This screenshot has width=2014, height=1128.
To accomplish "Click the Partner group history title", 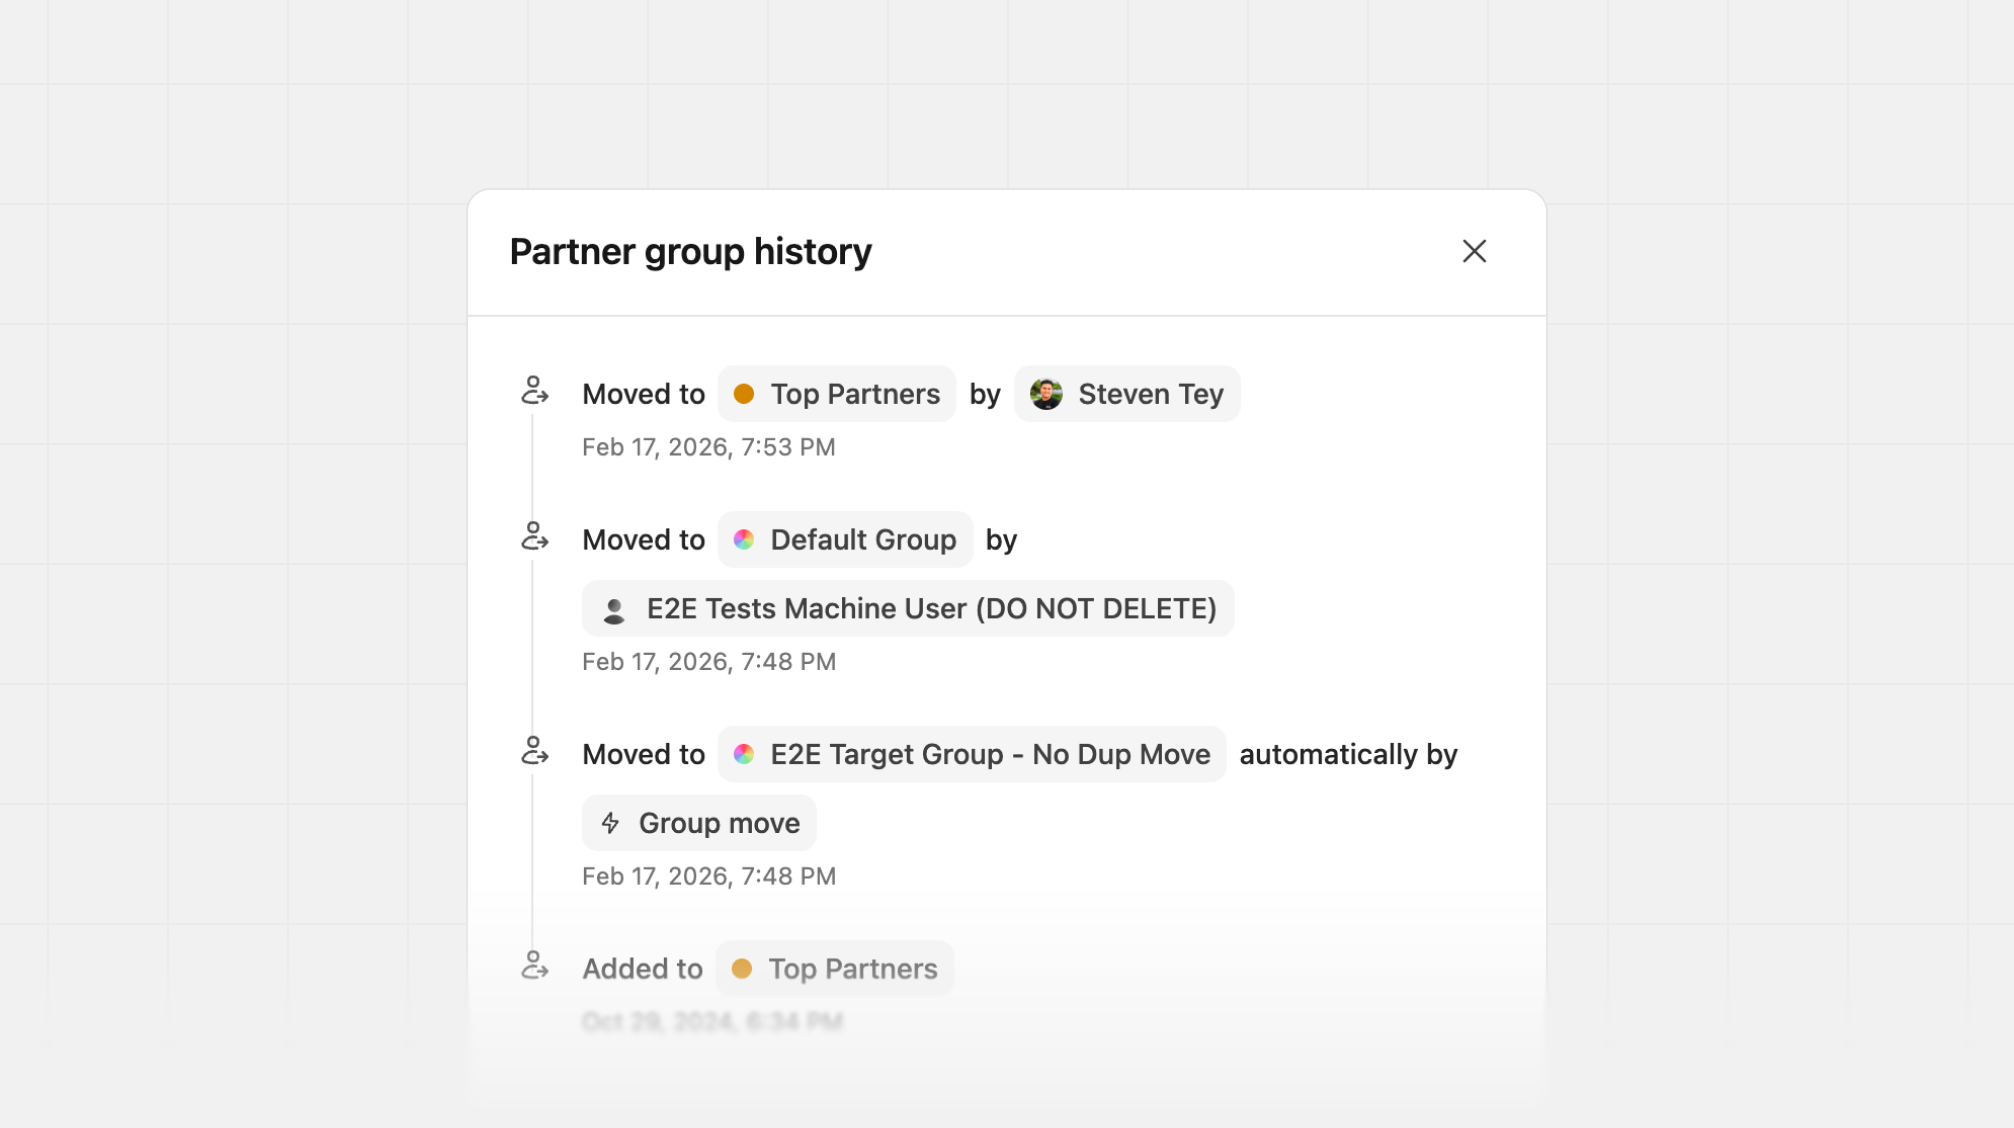I will click(691, 252).
